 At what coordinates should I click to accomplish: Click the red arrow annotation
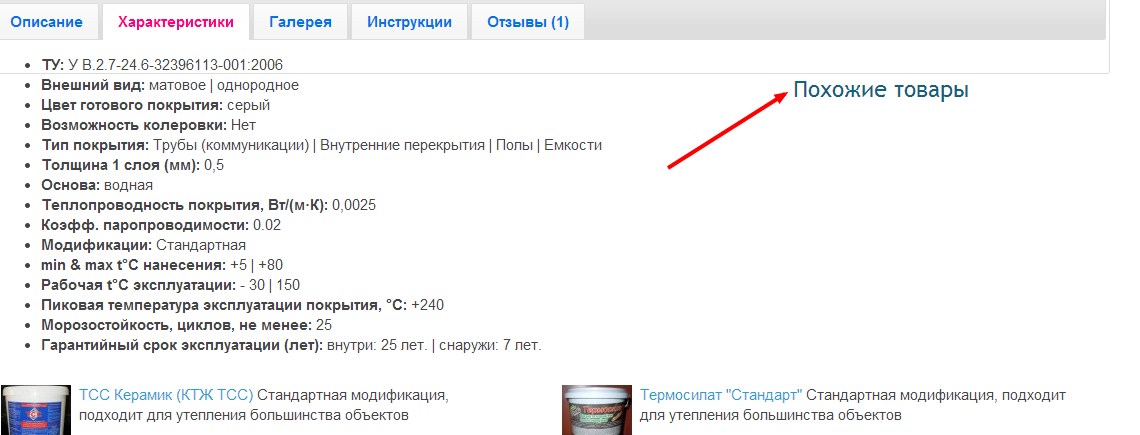pyautogui.click(x=728, y=130)
